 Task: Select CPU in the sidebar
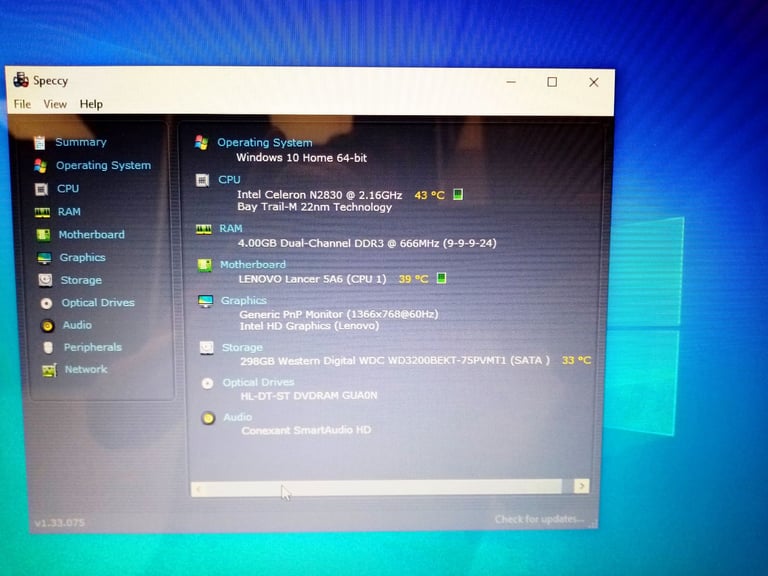(x=68, y=189)
